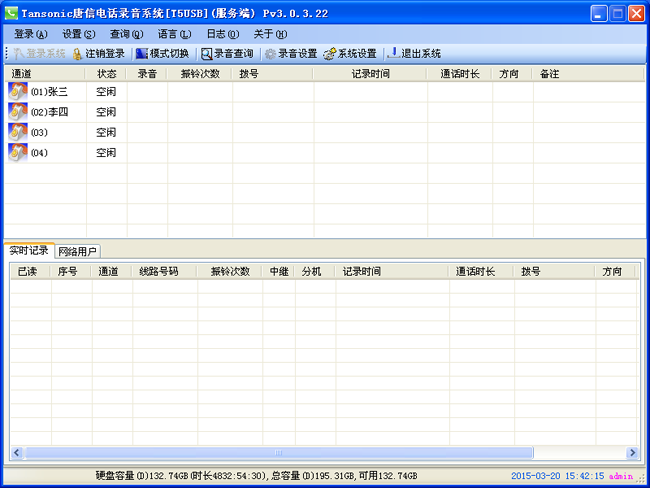The height and width of the screenshot is (488, 650).
Task: Click 退出系统 exit system icon
Action: pyautogui.click(x=394, y=53)
